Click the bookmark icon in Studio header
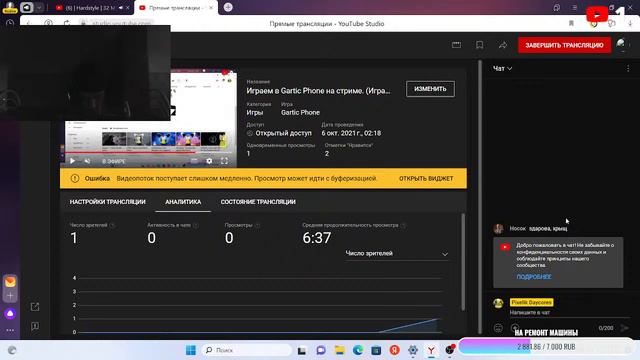 click(480, 45)
